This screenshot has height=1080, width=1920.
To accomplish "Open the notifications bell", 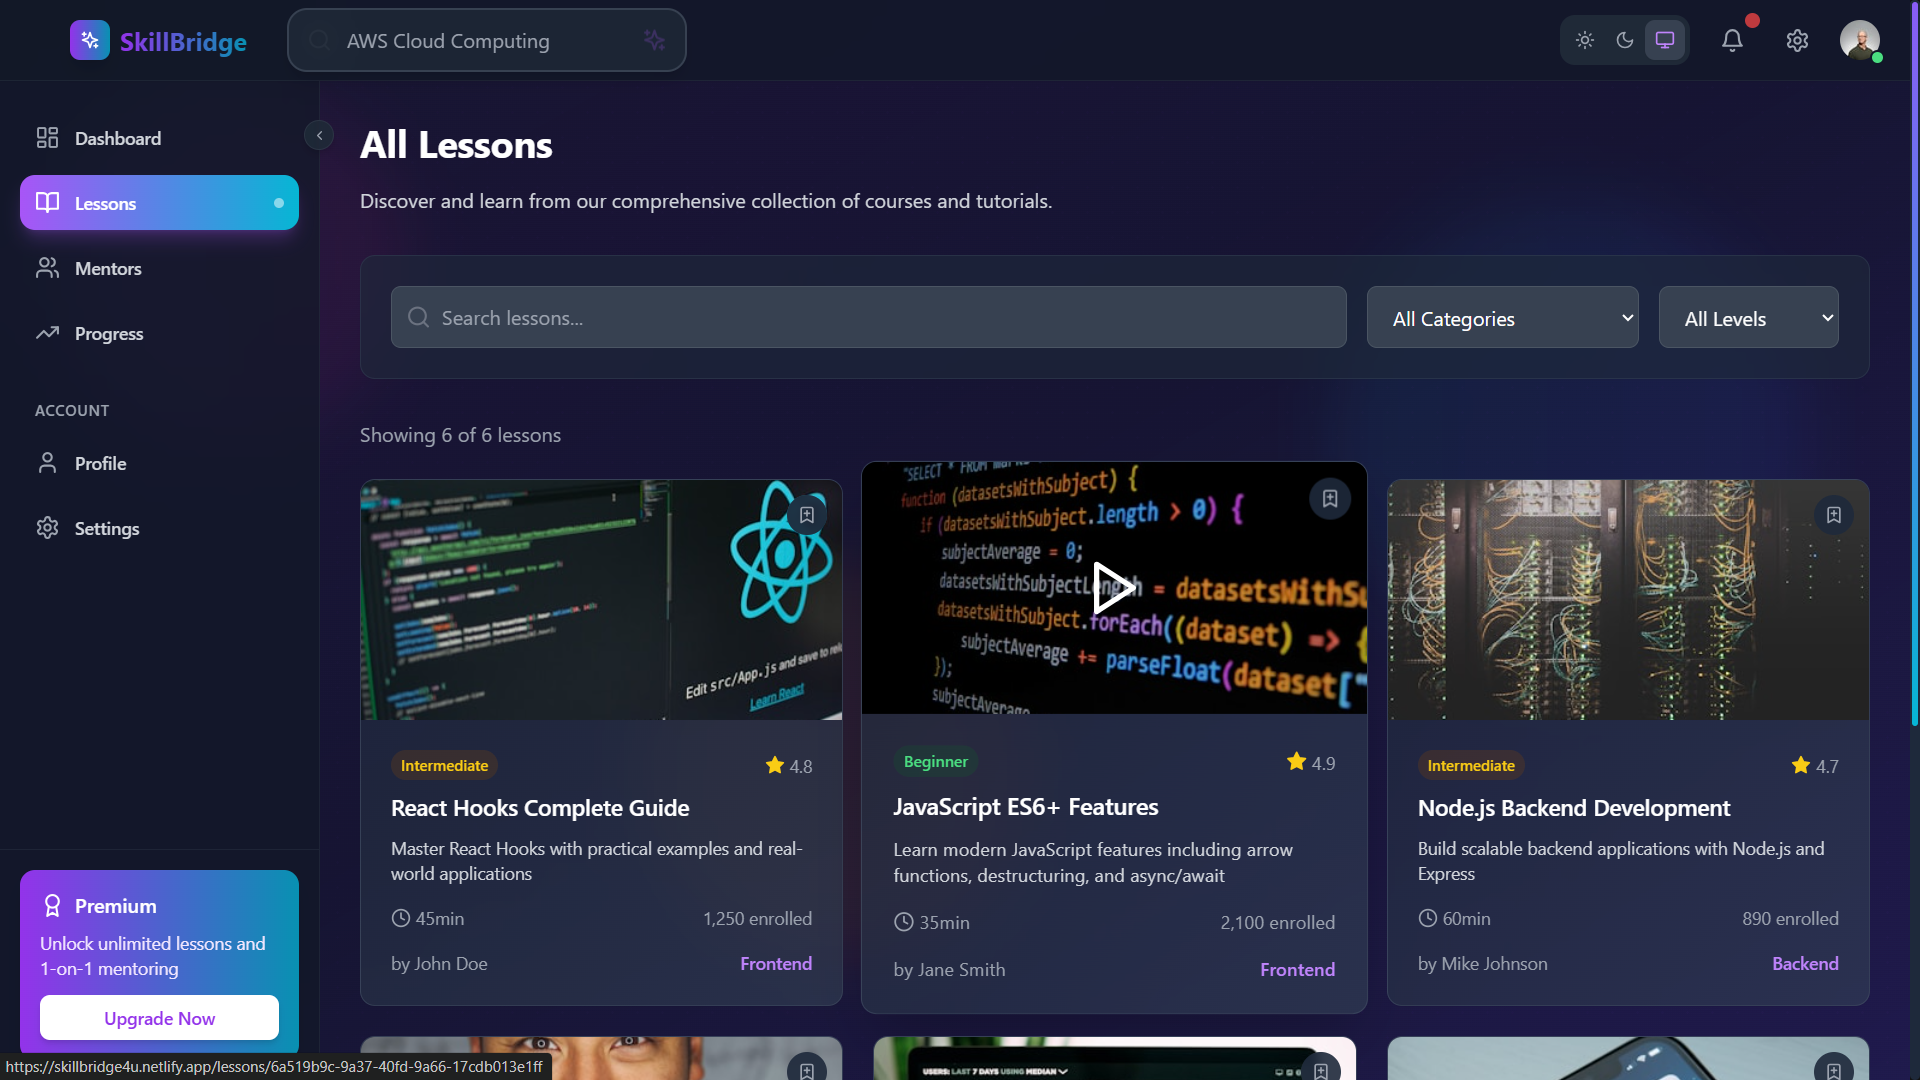I will click(1732, 40).
